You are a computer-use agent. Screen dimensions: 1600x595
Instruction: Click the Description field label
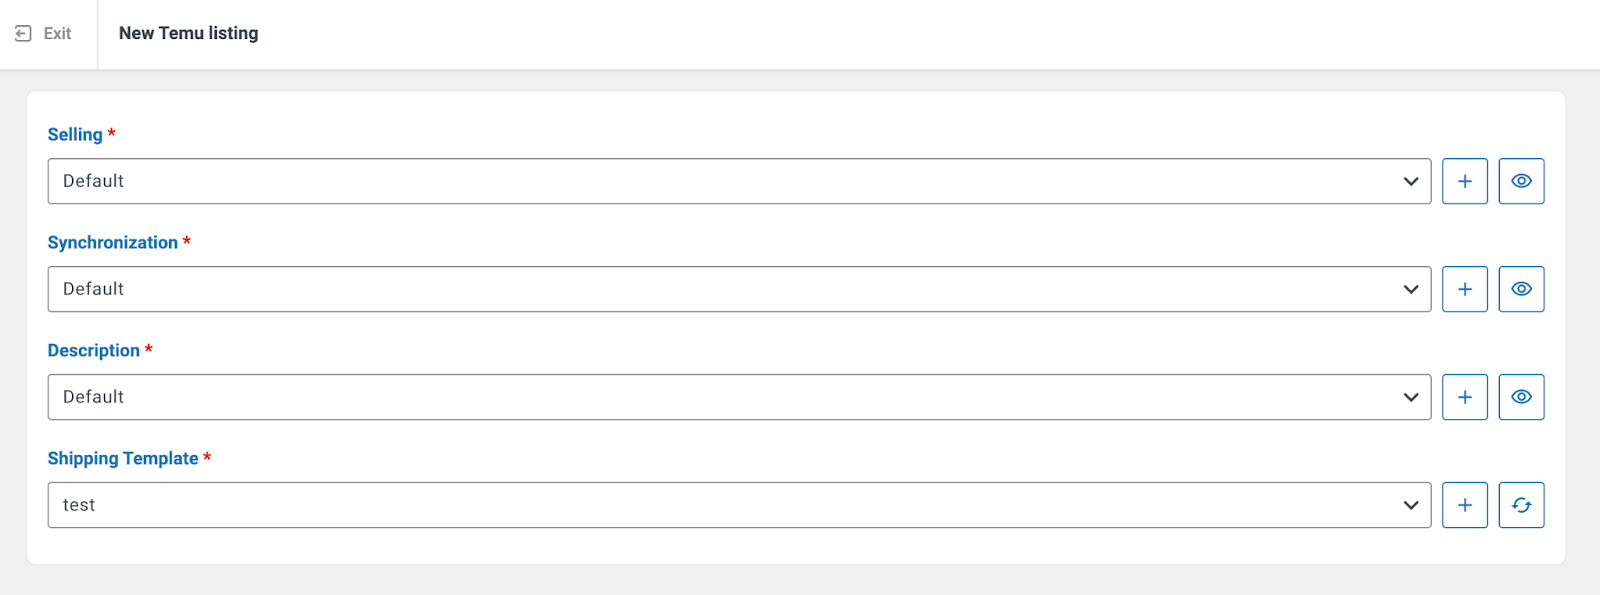point(93,351)
